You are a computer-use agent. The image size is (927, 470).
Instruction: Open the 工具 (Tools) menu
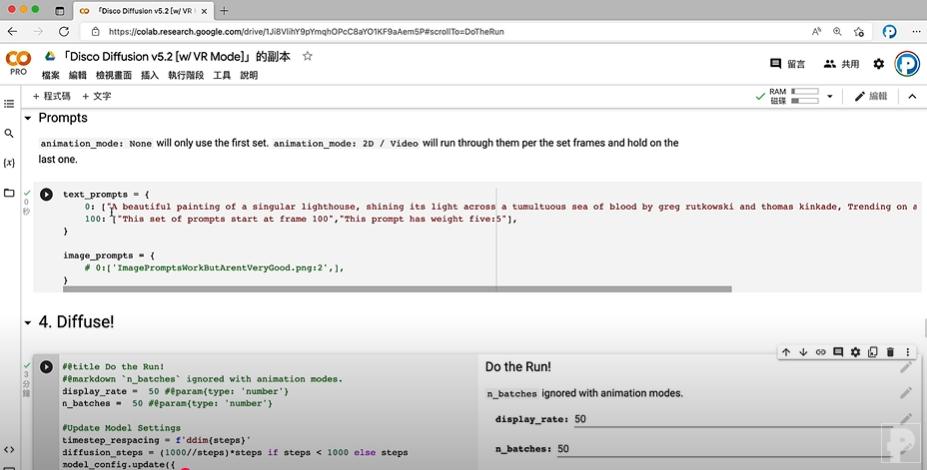coord(222,75)
